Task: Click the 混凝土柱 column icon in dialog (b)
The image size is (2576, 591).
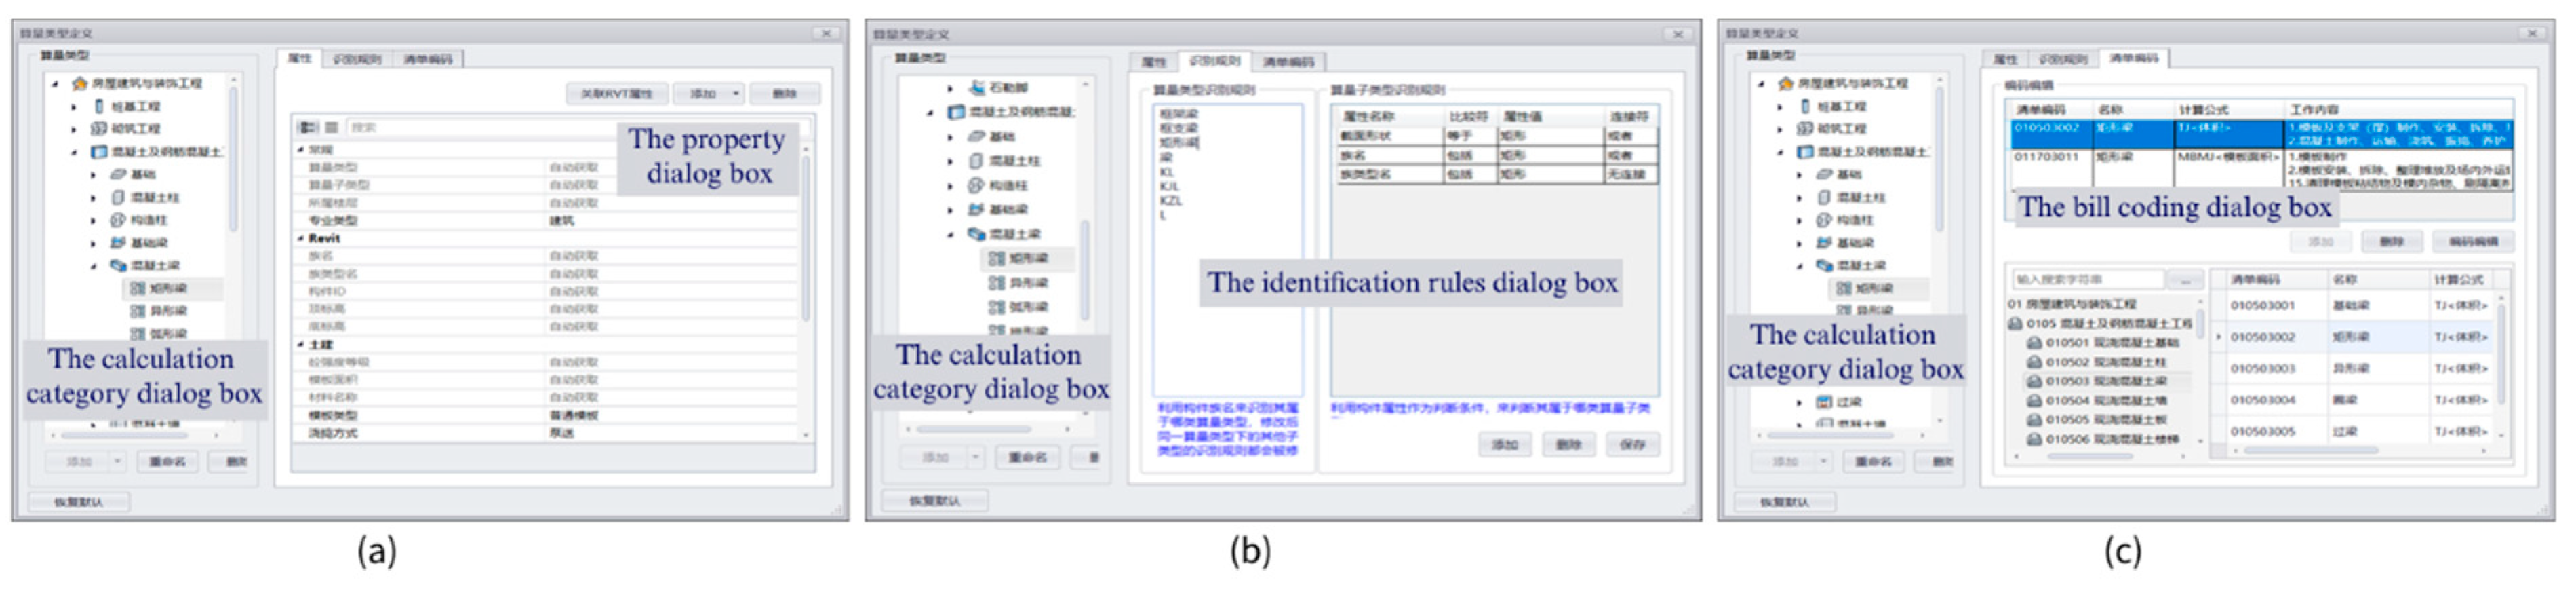Action: [x=977, y=160]
